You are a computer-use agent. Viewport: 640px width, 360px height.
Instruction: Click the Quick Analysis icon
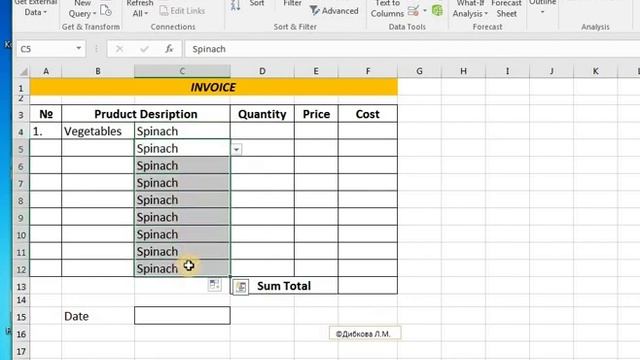[241, 287]
